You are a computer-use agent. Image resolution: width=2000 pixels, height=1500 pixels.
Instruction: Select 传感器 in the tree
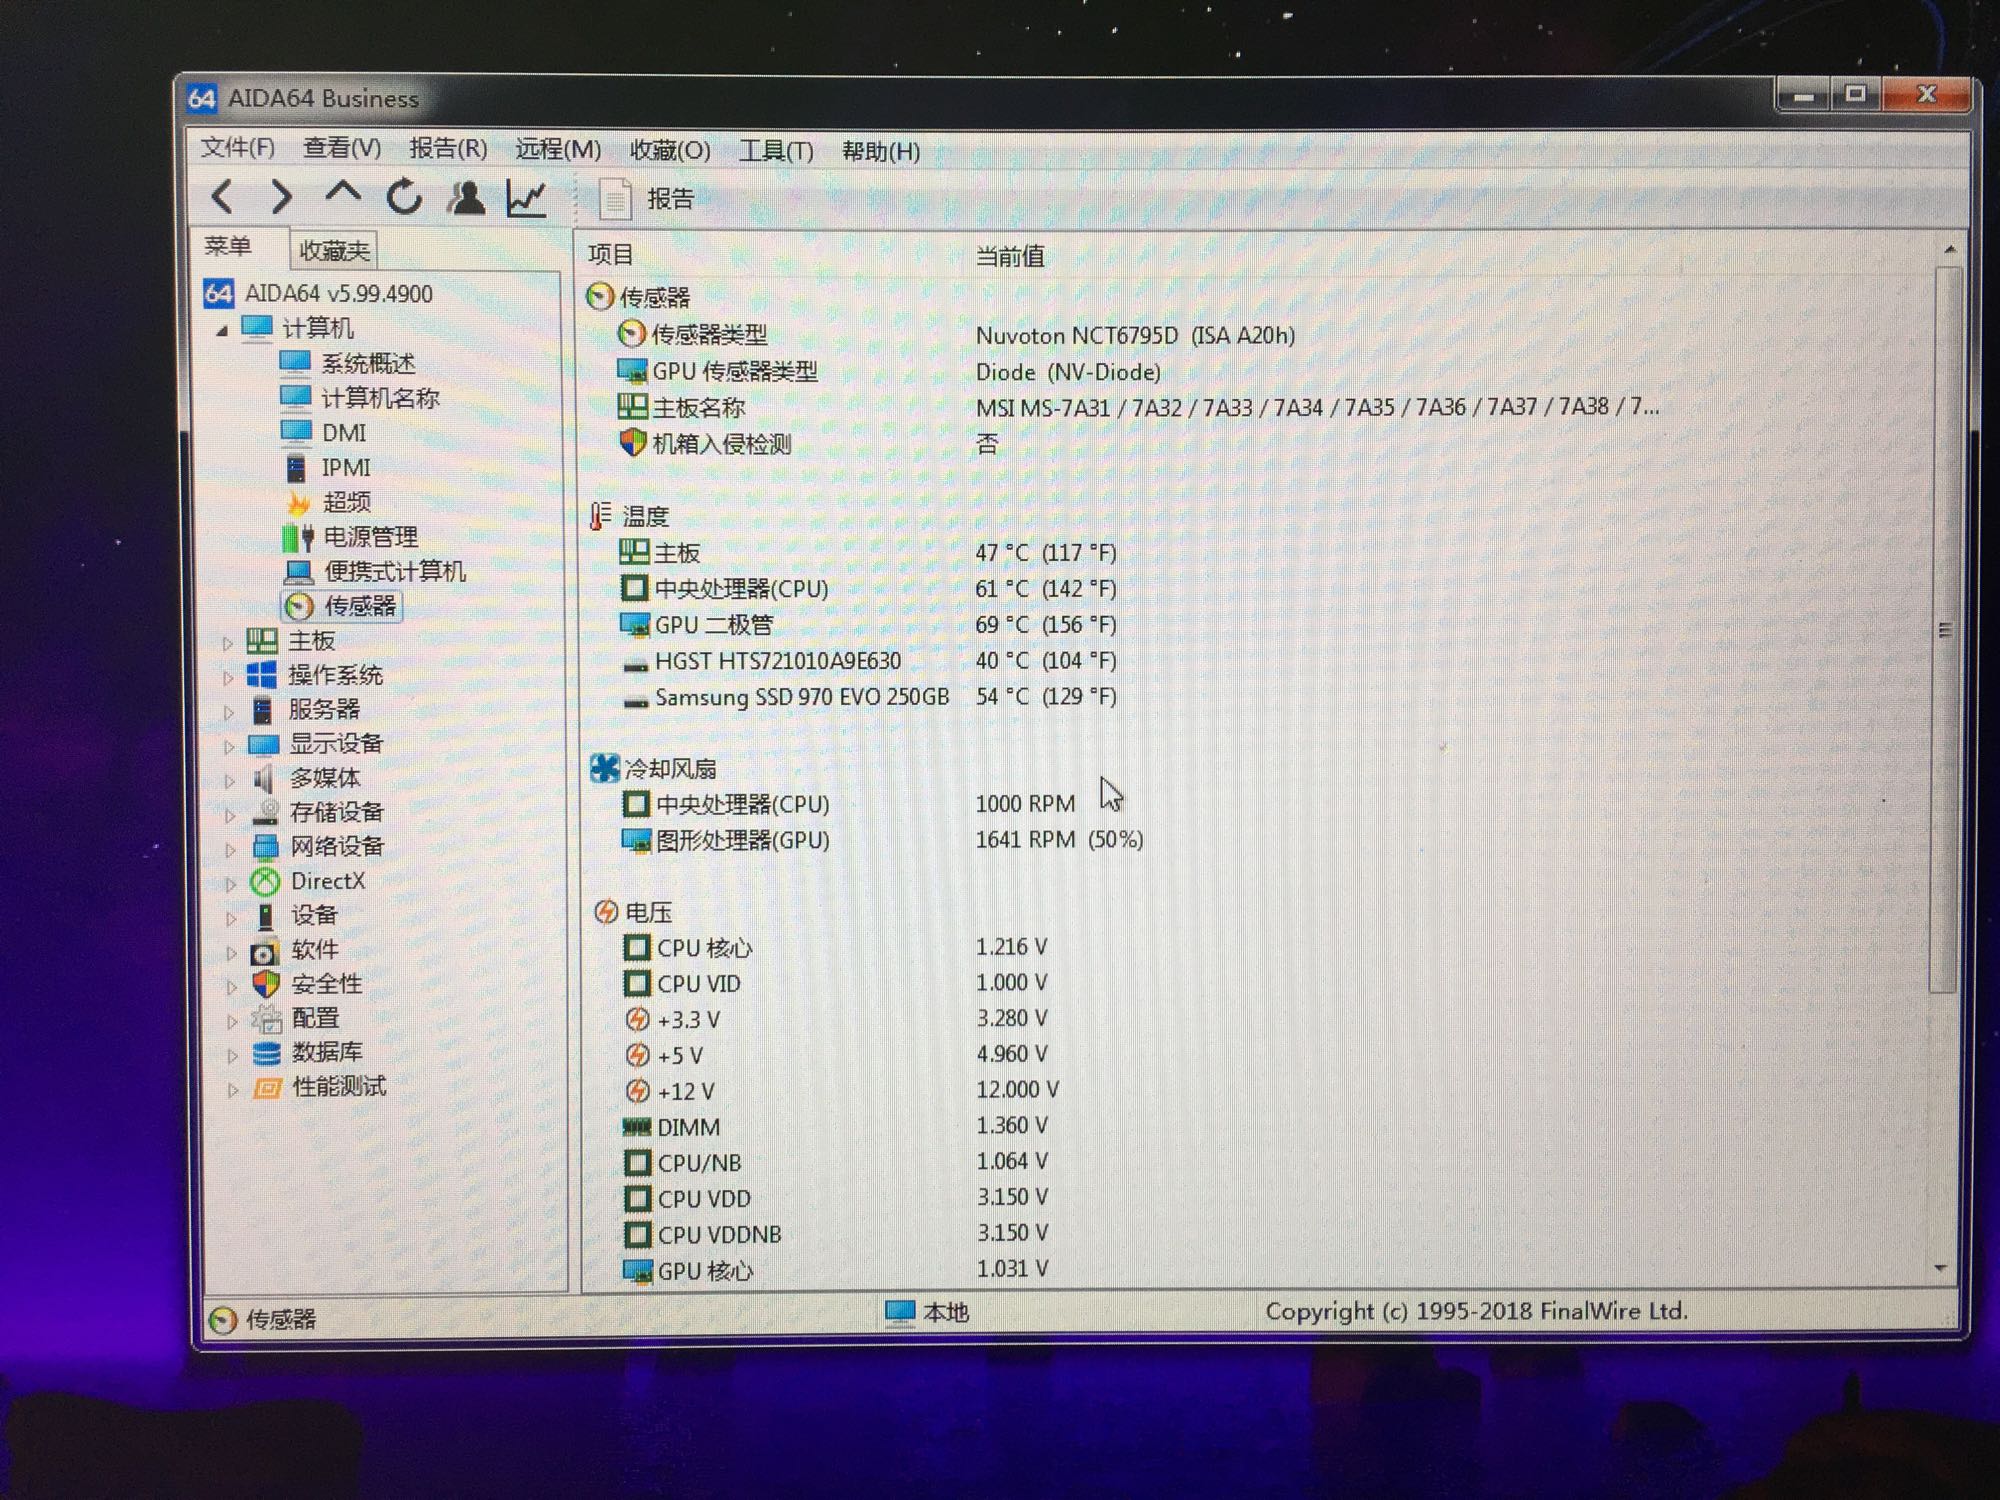(360, 606)
